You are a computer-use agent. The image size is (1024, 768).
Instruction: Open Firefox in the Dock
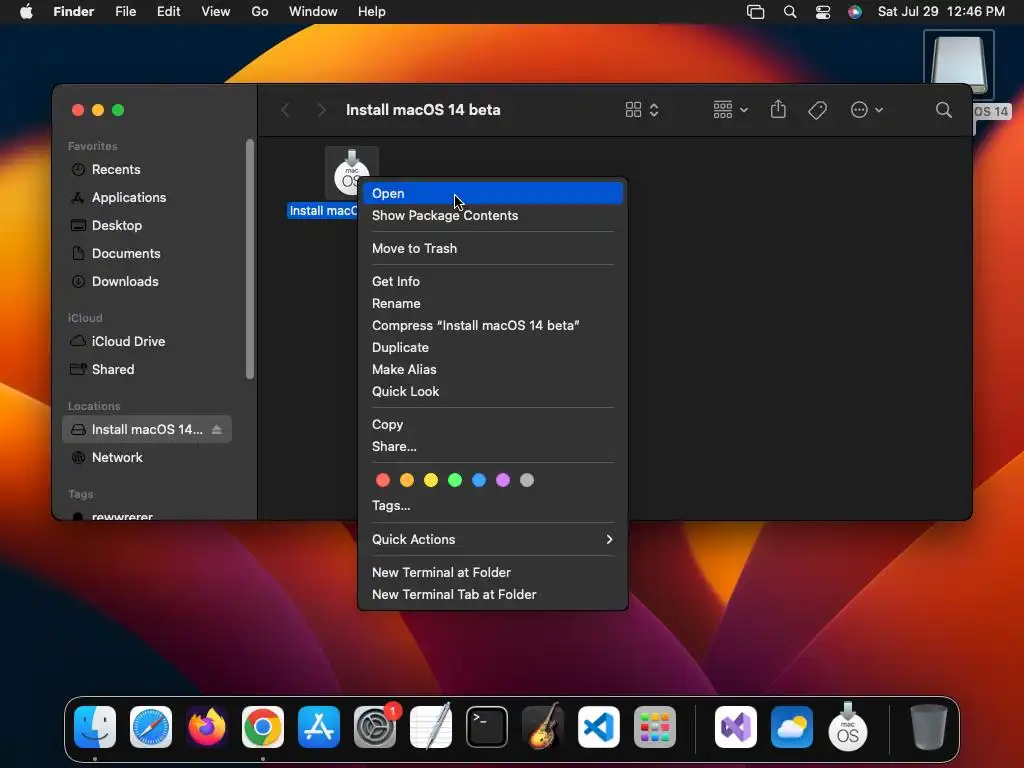click(207, 727)
